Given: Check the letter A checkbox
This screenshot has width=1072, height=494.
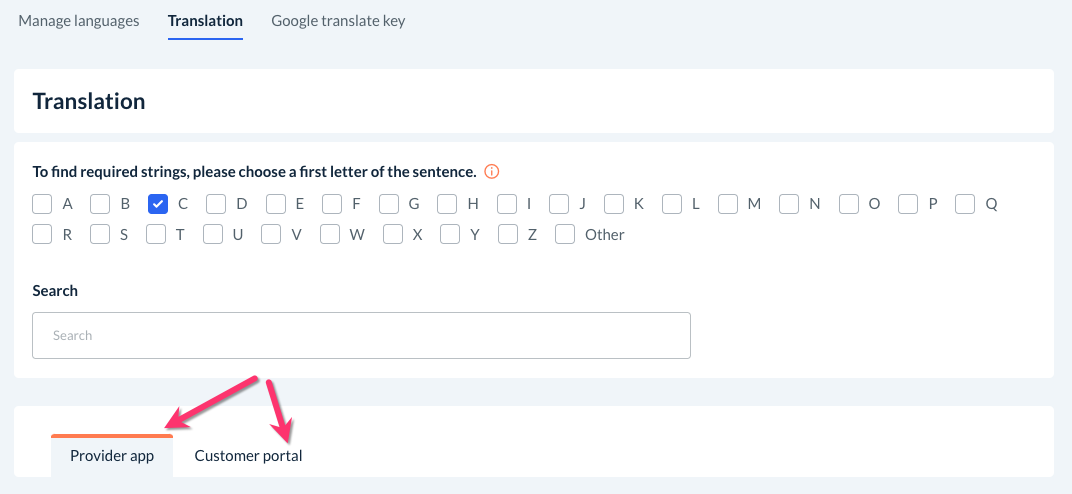Looking at the screenshot, I should pyautogui.click(x=42, y=204).
